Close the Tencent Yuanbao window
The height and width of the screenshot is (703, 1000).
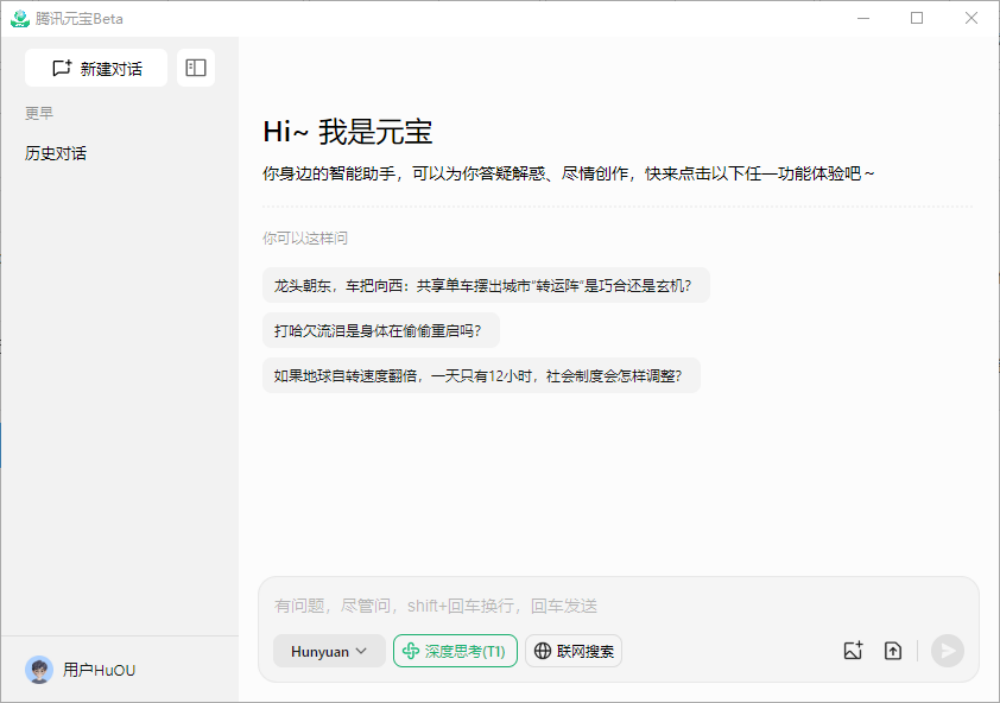(x=971, y=18)
